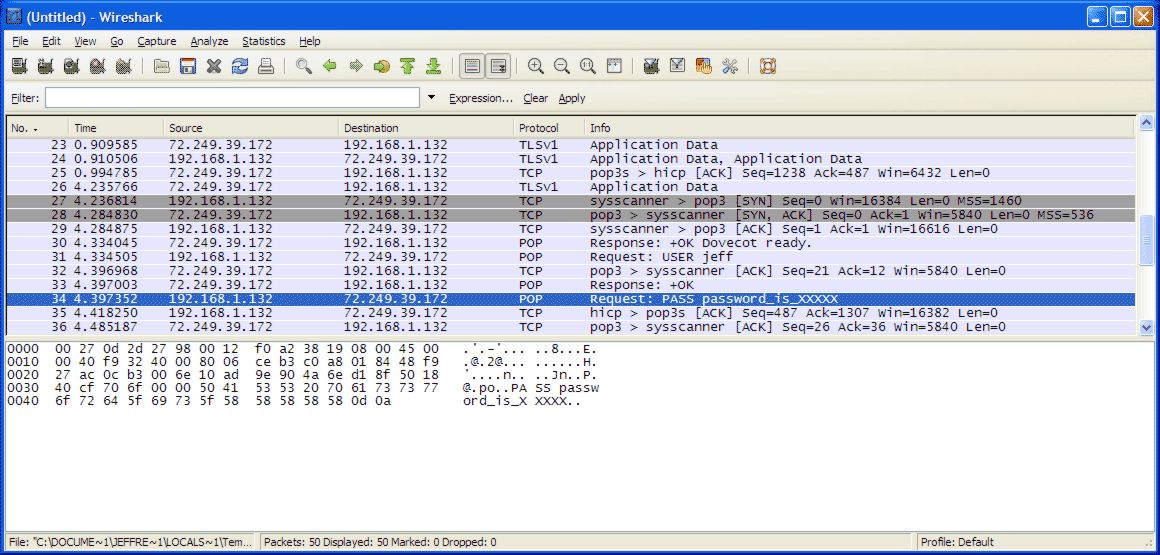Image resolution: width=1160 pixels, height=555 pixels.
Task: Click the packet list scrollbar down arrow
Action: [1147, 326]
